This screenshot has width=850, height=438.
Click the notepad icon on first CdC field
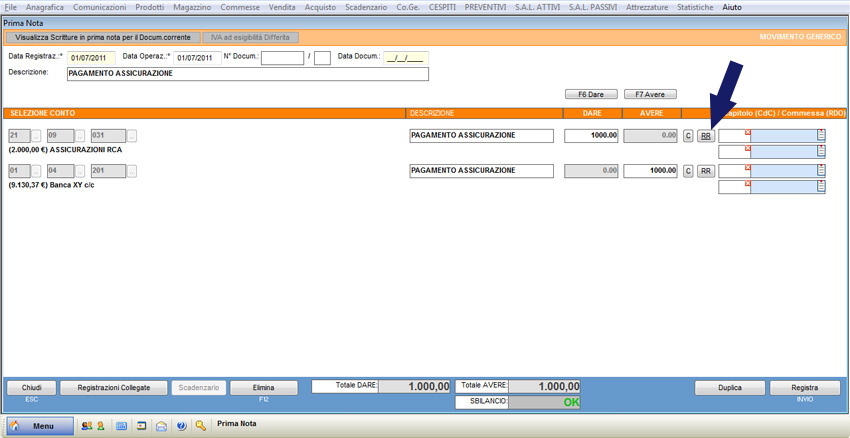point(821,135)
